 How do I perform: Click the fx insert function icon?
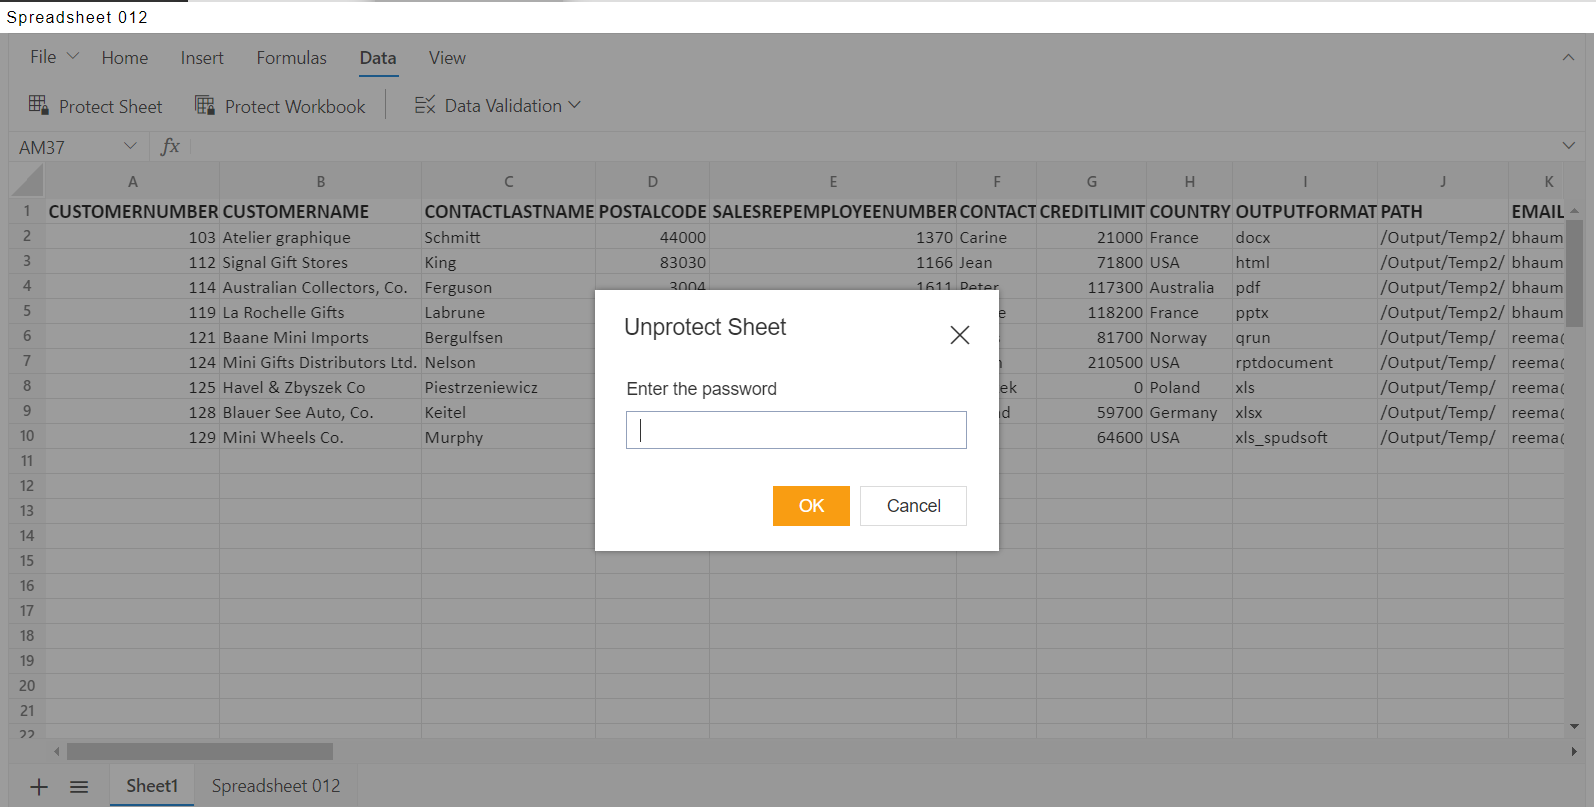point(170,147)
